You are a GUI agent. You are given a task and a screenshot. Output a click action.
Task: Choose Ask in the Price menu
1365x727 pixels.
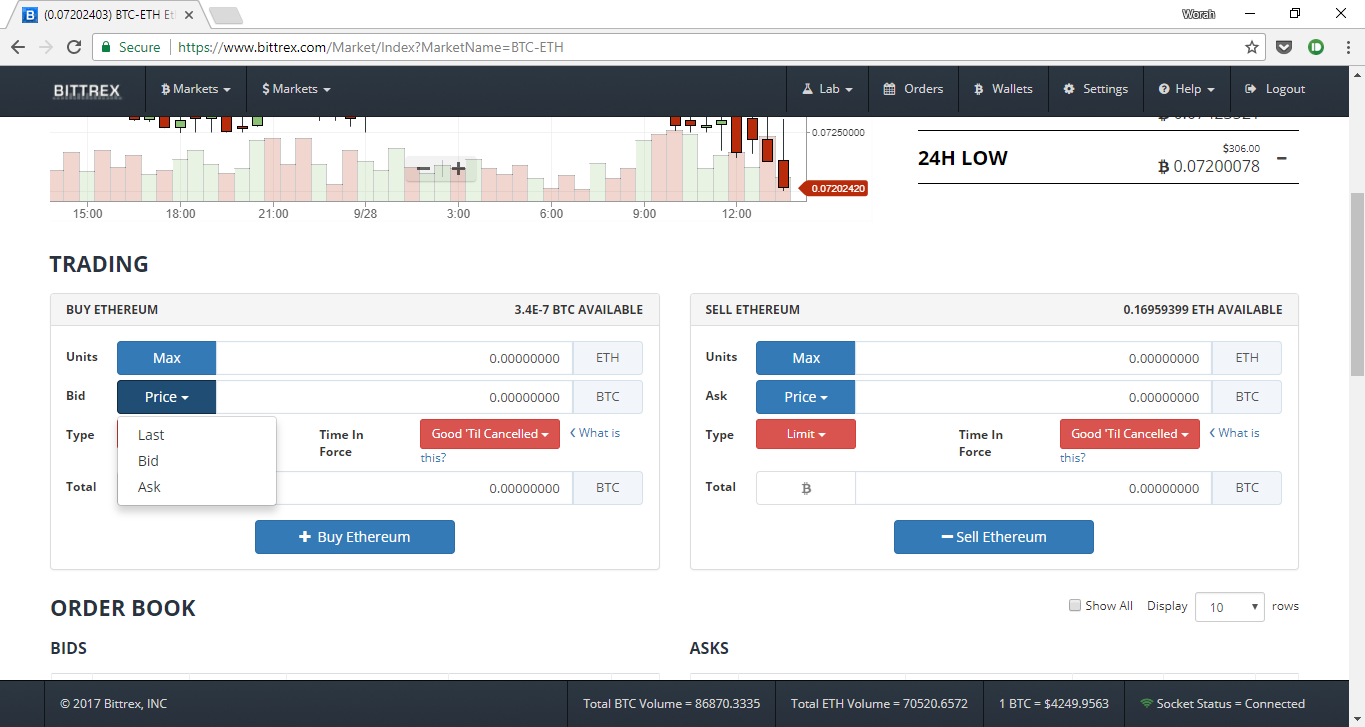click(x=149, y=487)
